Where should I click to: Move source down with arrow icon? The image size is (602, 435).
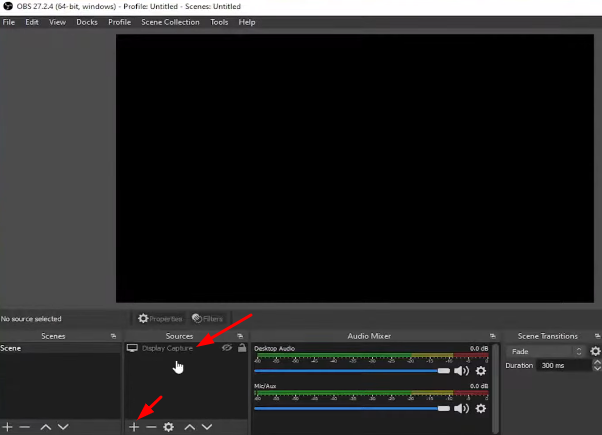pyautogui.click(x=207, y=427)
